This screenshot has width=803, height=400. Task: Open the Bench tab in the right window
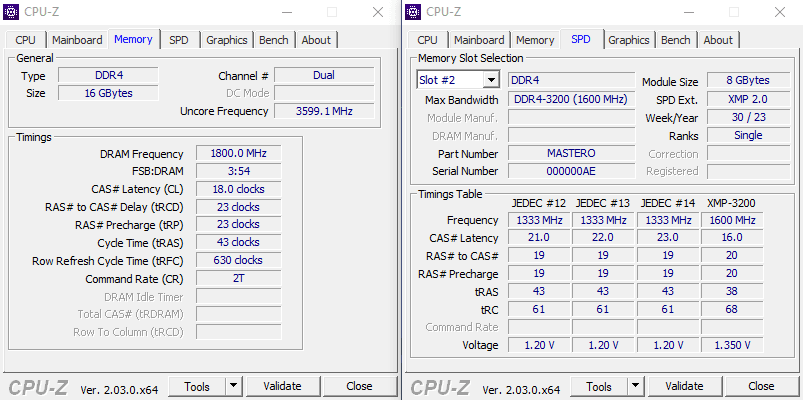tap(675, 40)
